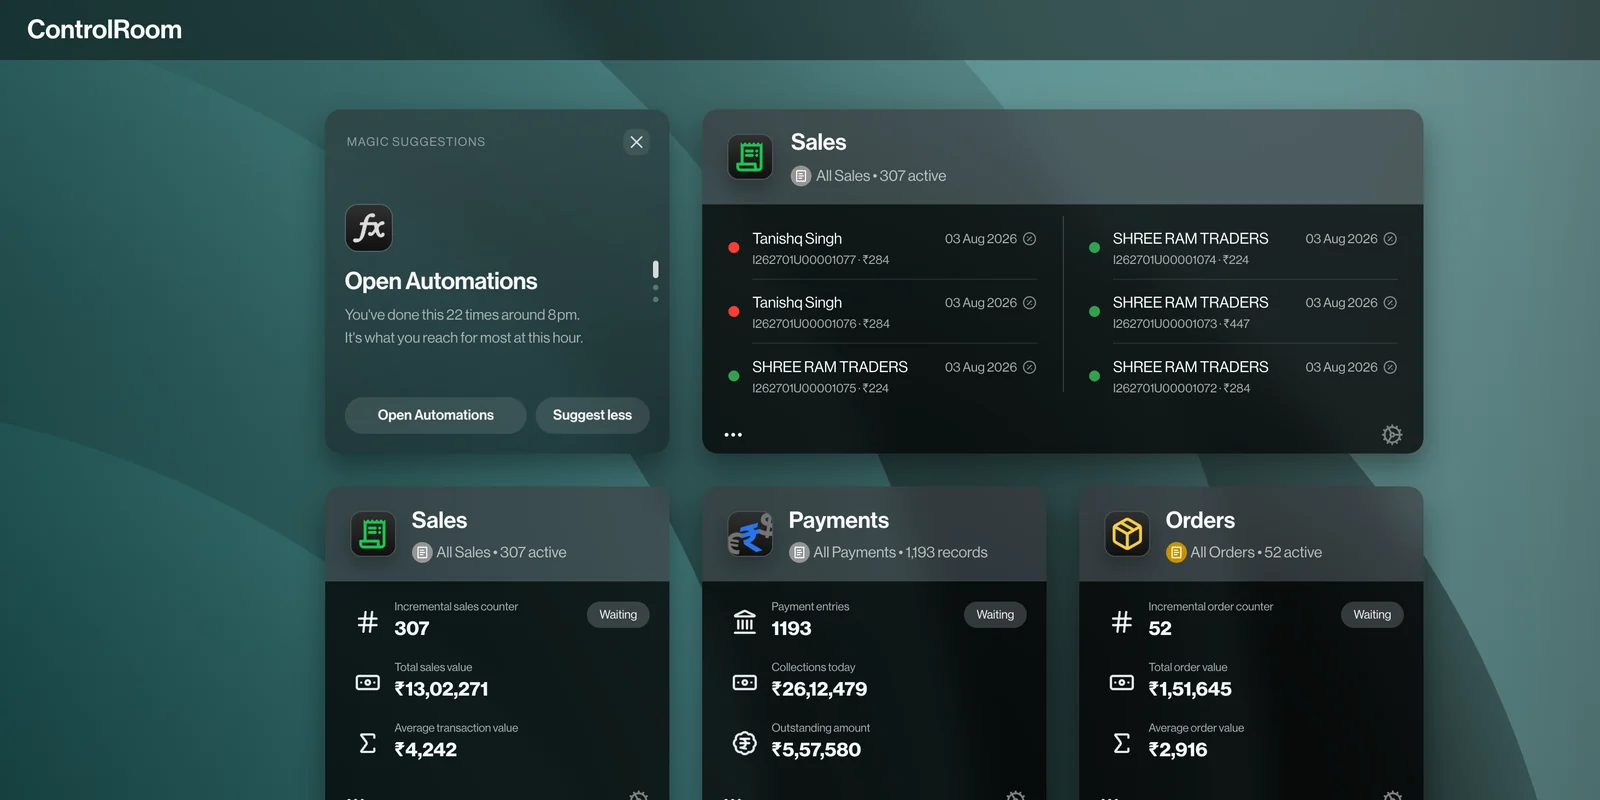Click the Incremental order counter value 52
Viewport: 1600px width, 800px height.
point(1160,628)
